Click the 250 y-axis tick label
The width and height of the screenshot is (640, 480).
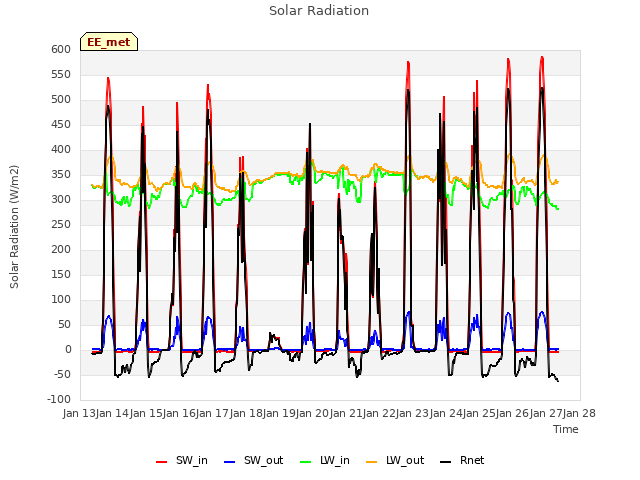pos(61,224)
